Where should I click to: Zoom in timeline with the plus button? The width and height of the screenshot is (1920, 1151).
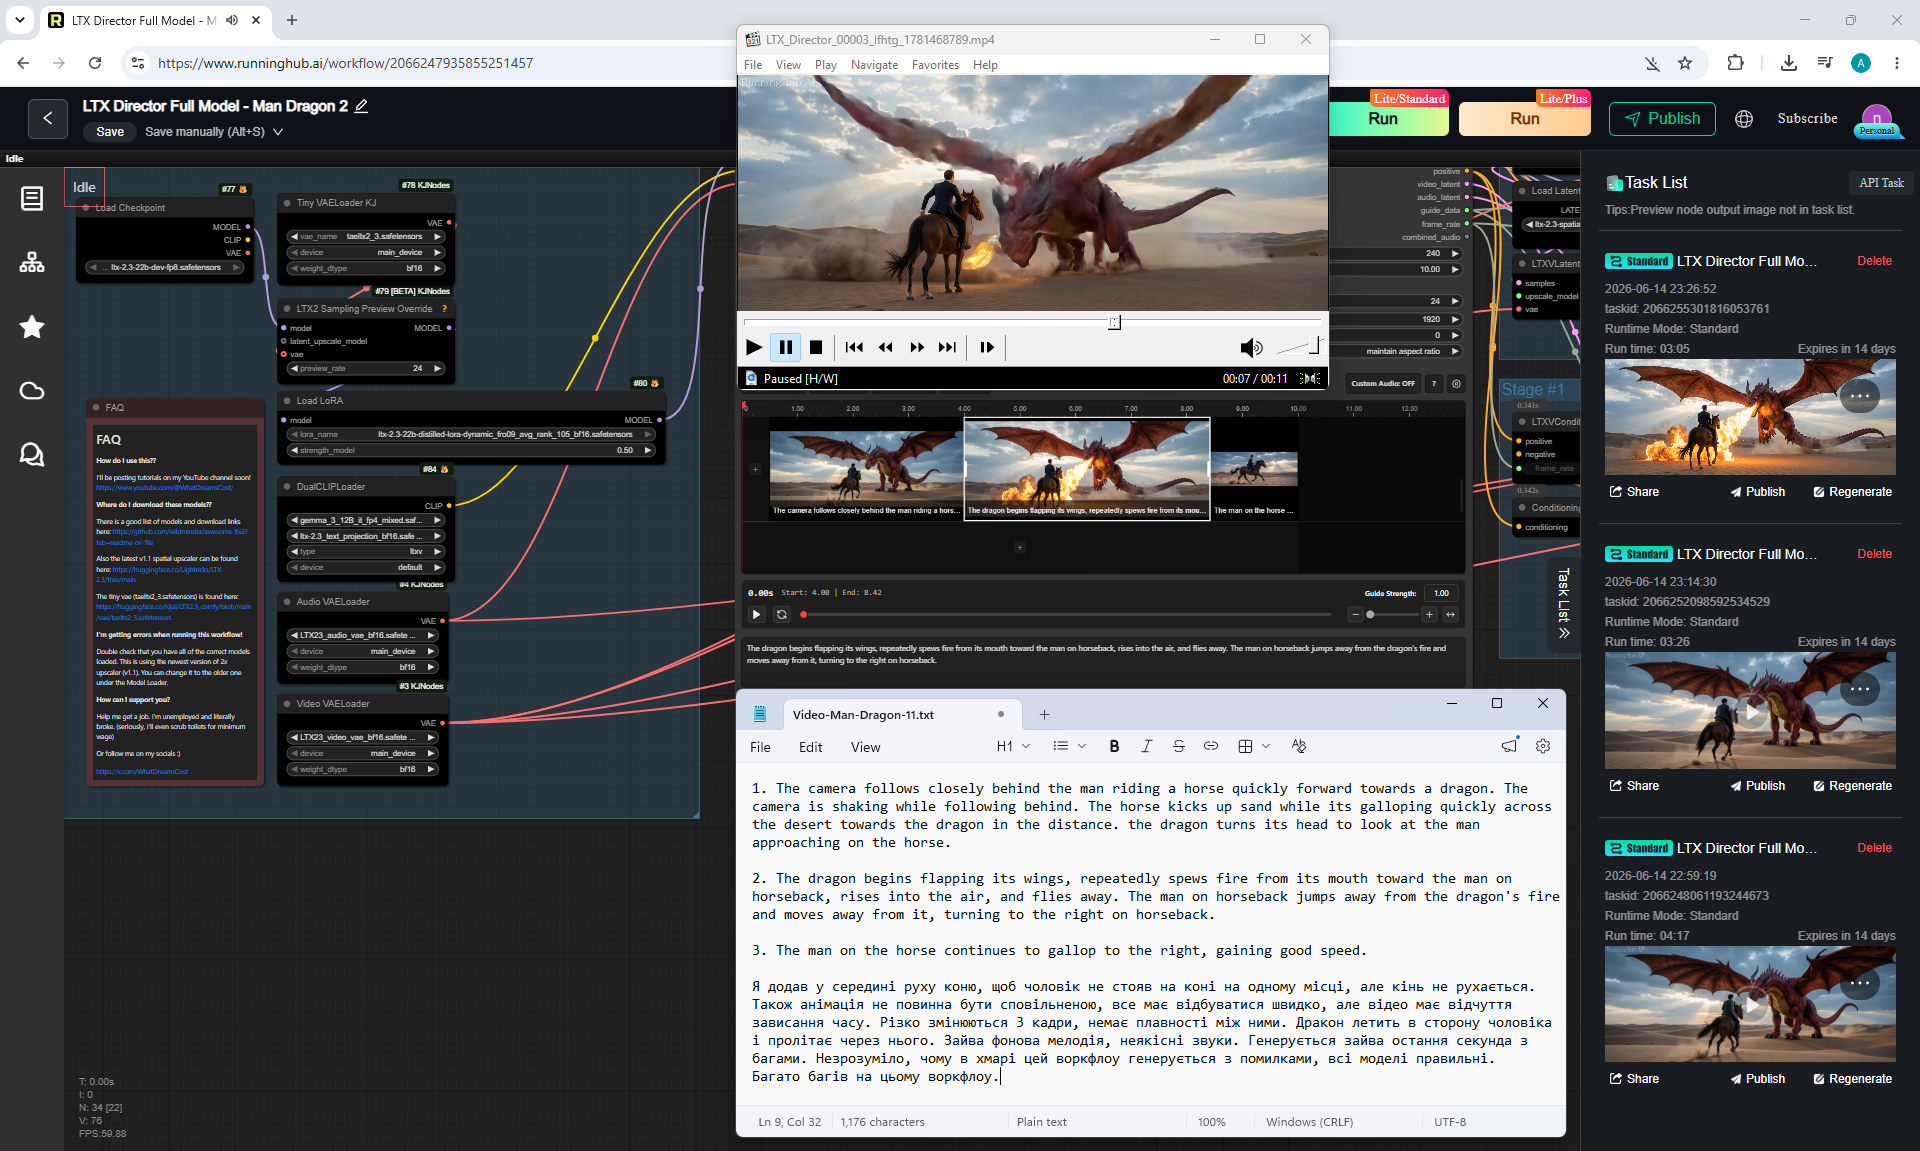click(1429, 615)
